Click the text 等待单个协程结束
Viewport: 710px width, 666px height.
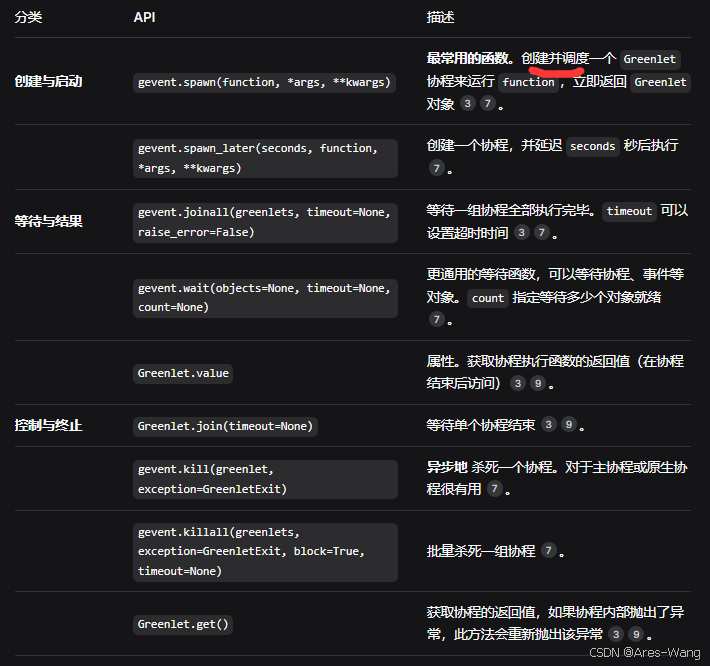click(481, 425)
